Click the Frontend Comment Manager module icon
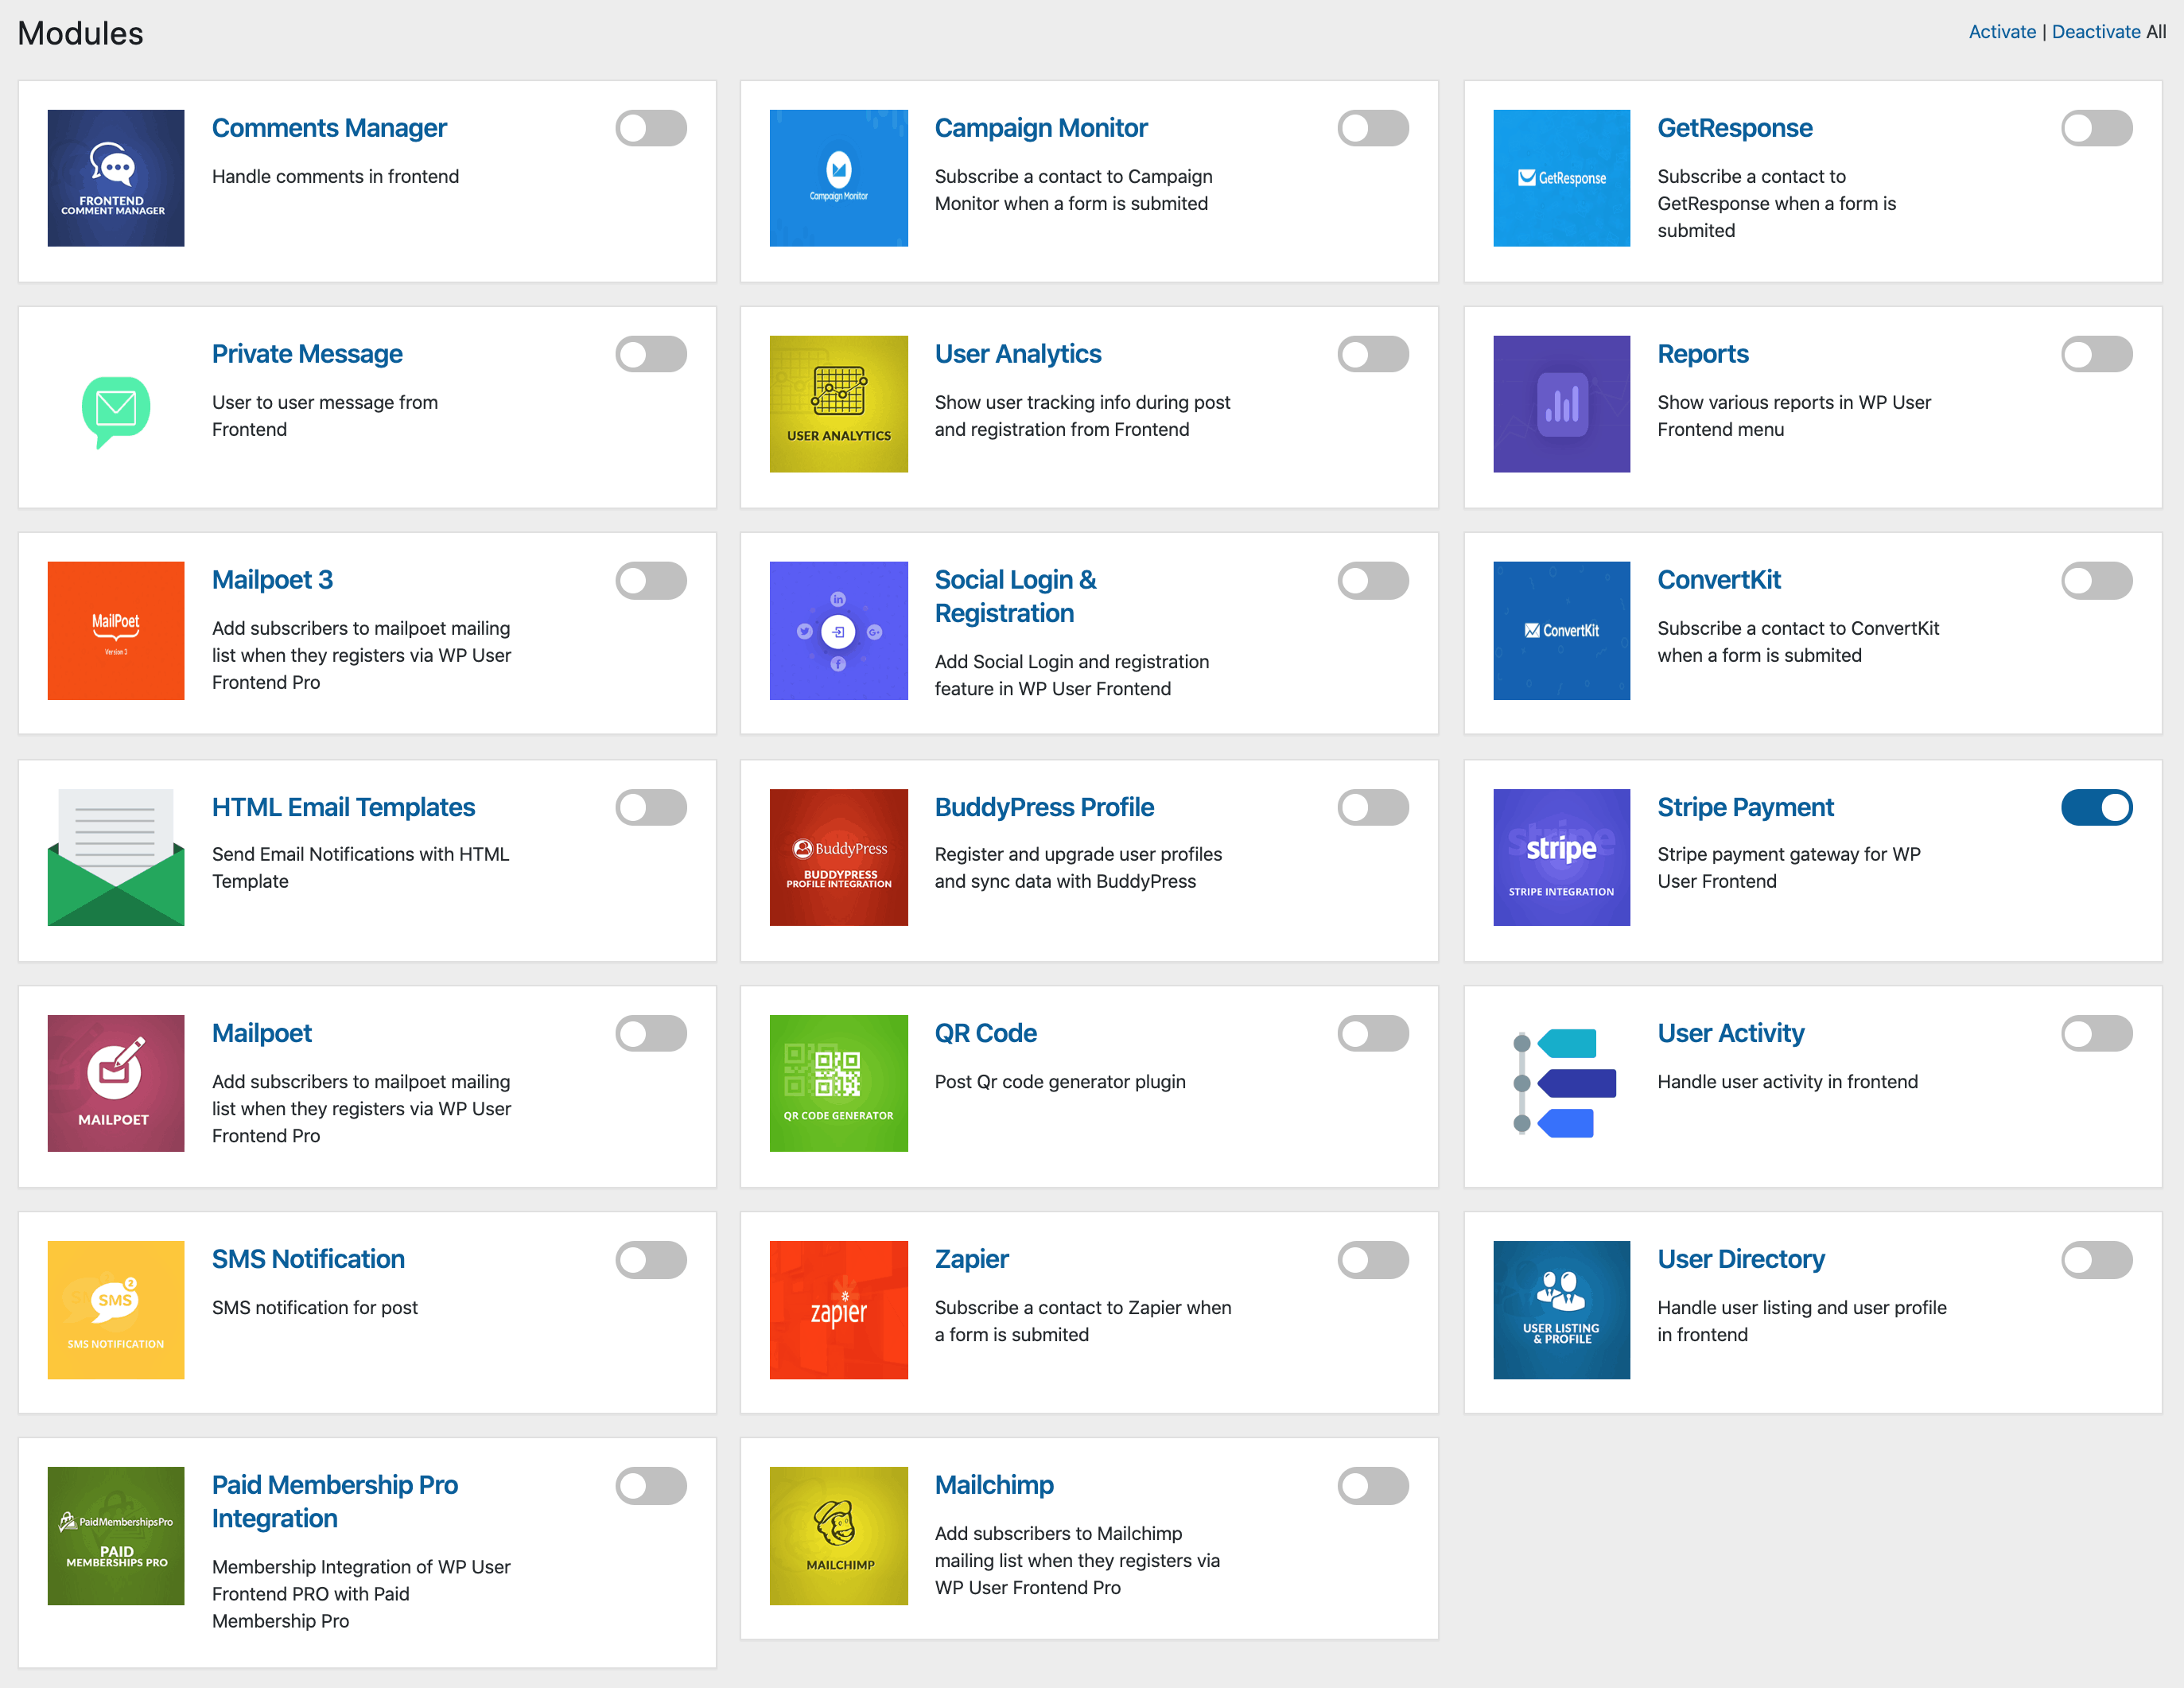2184x1688 pixels. [x=116, y=178]
